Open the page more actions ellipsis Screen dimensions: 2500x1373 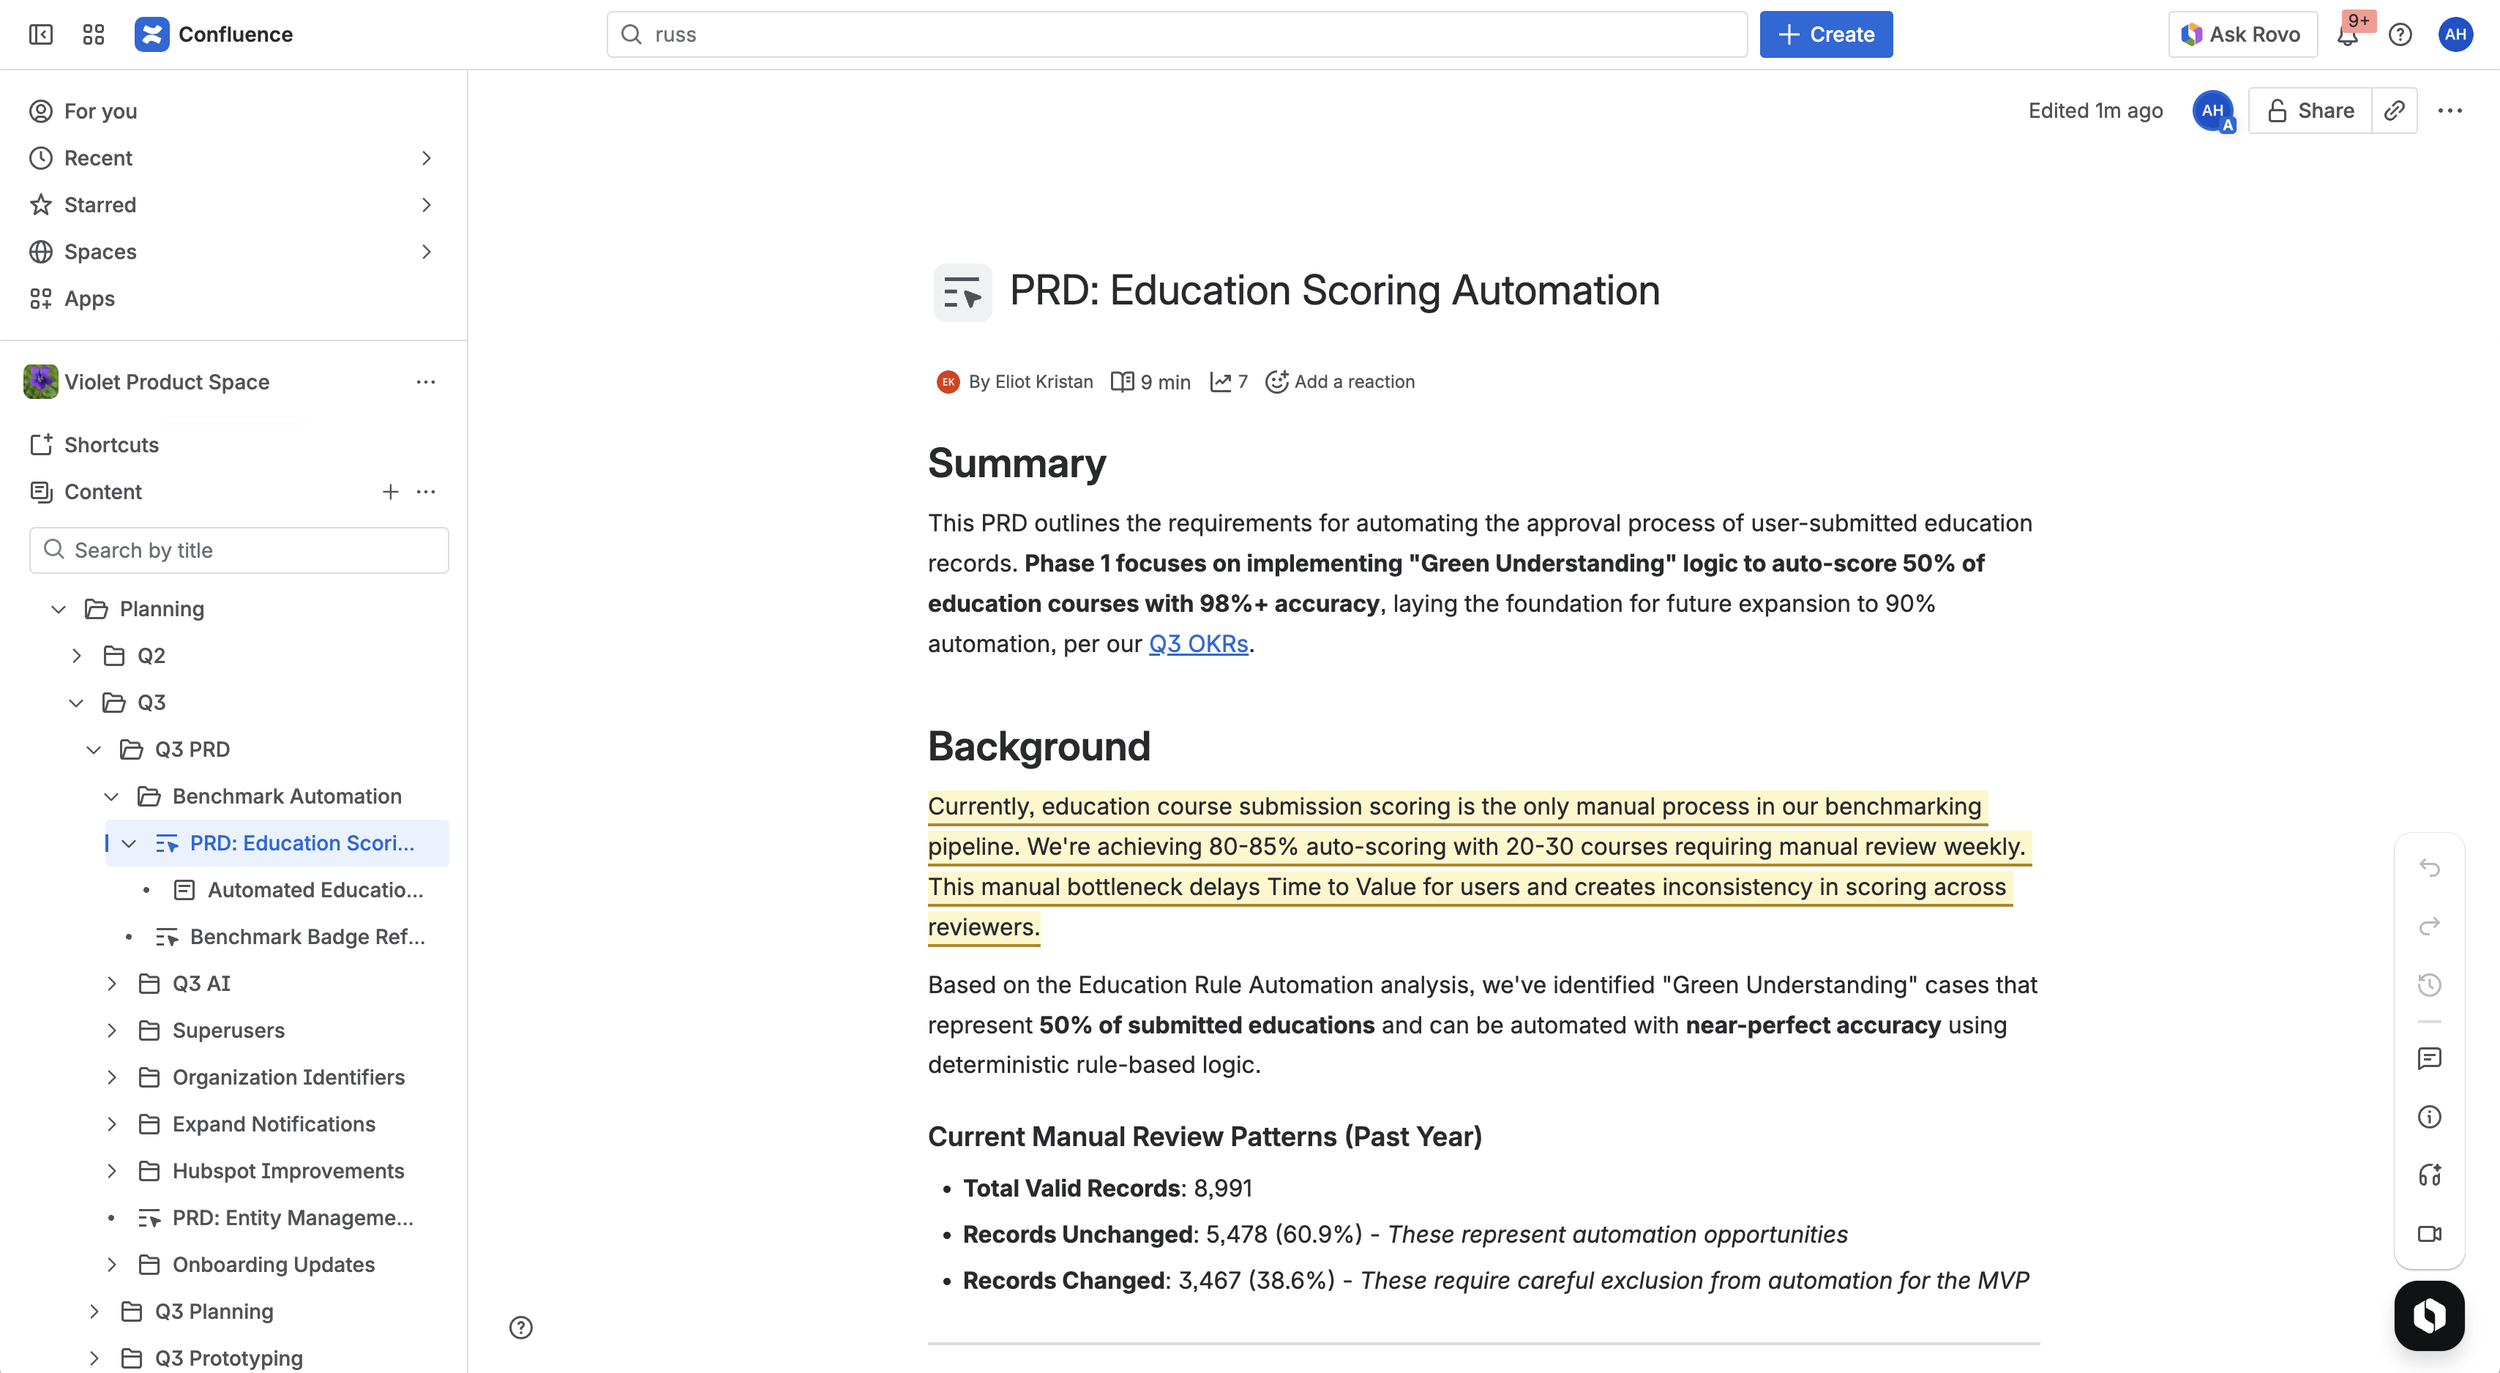pyautogui.click(x=2449, y=110)
